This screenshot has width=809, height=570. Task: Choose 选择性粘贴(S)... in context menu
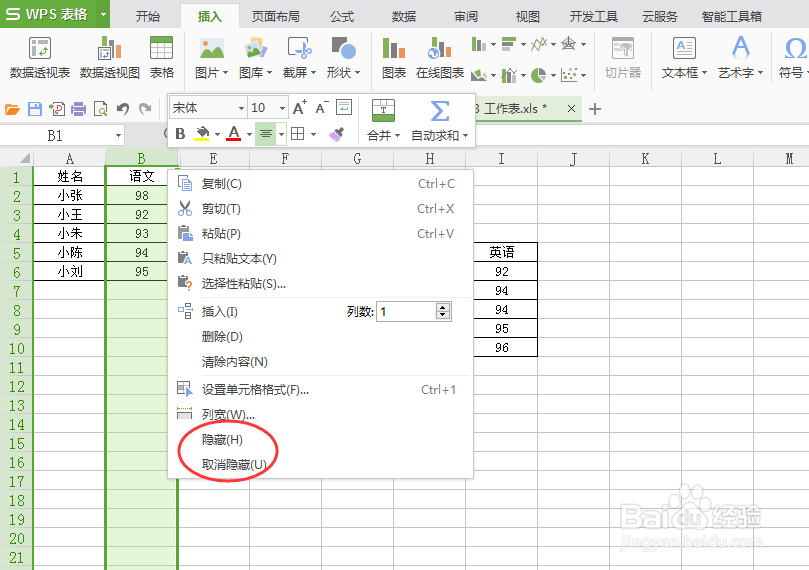coord(320,283)
